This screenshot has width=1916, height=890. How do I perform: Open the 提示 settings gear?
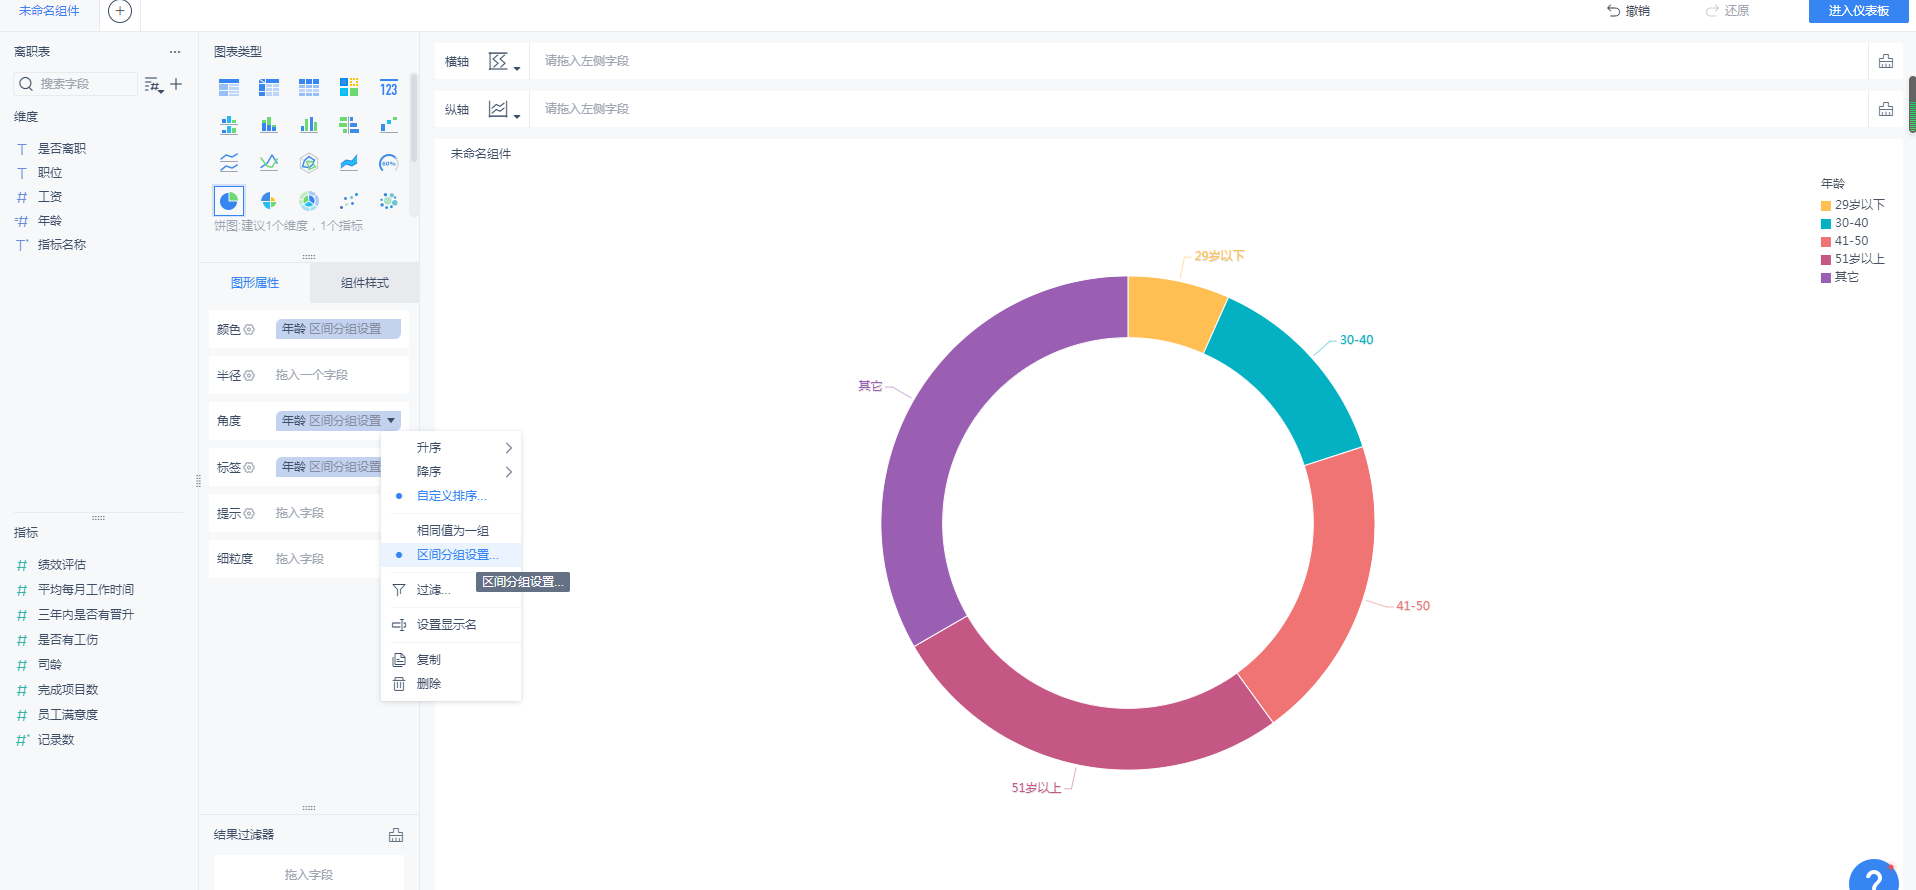tap(249, 513)
